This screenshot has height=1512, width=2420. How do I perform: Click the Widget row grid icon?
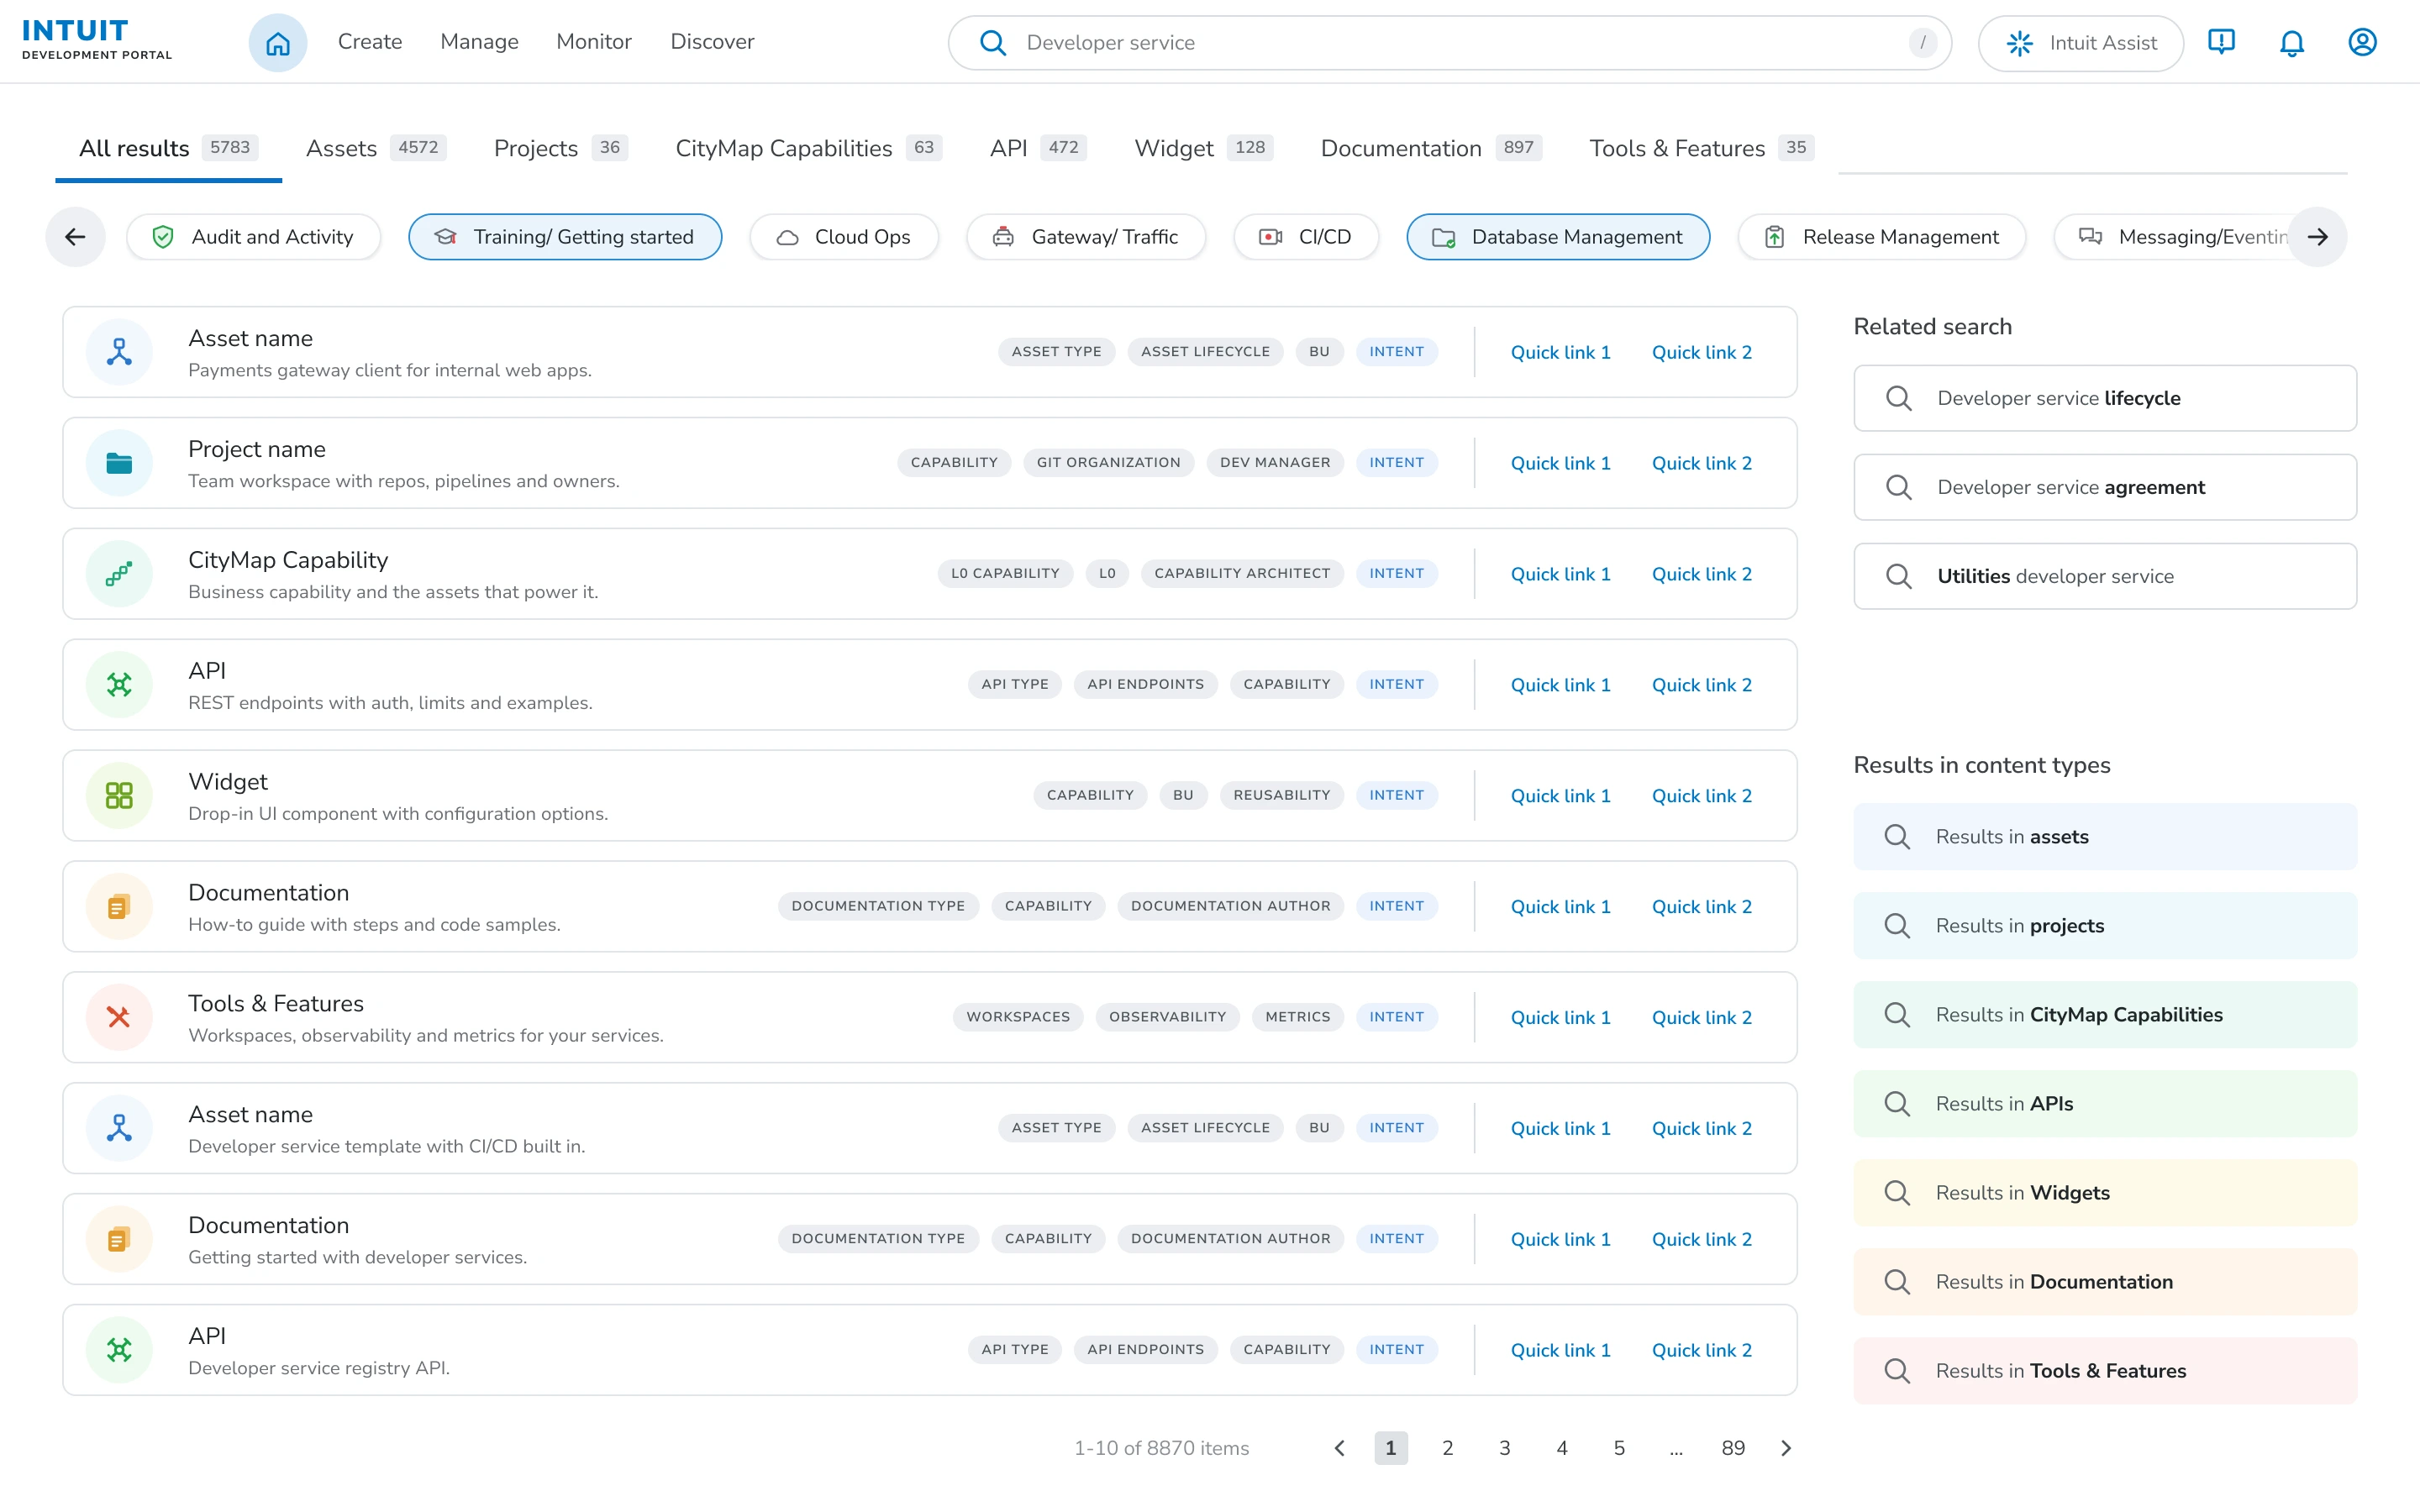pos(119,795)
